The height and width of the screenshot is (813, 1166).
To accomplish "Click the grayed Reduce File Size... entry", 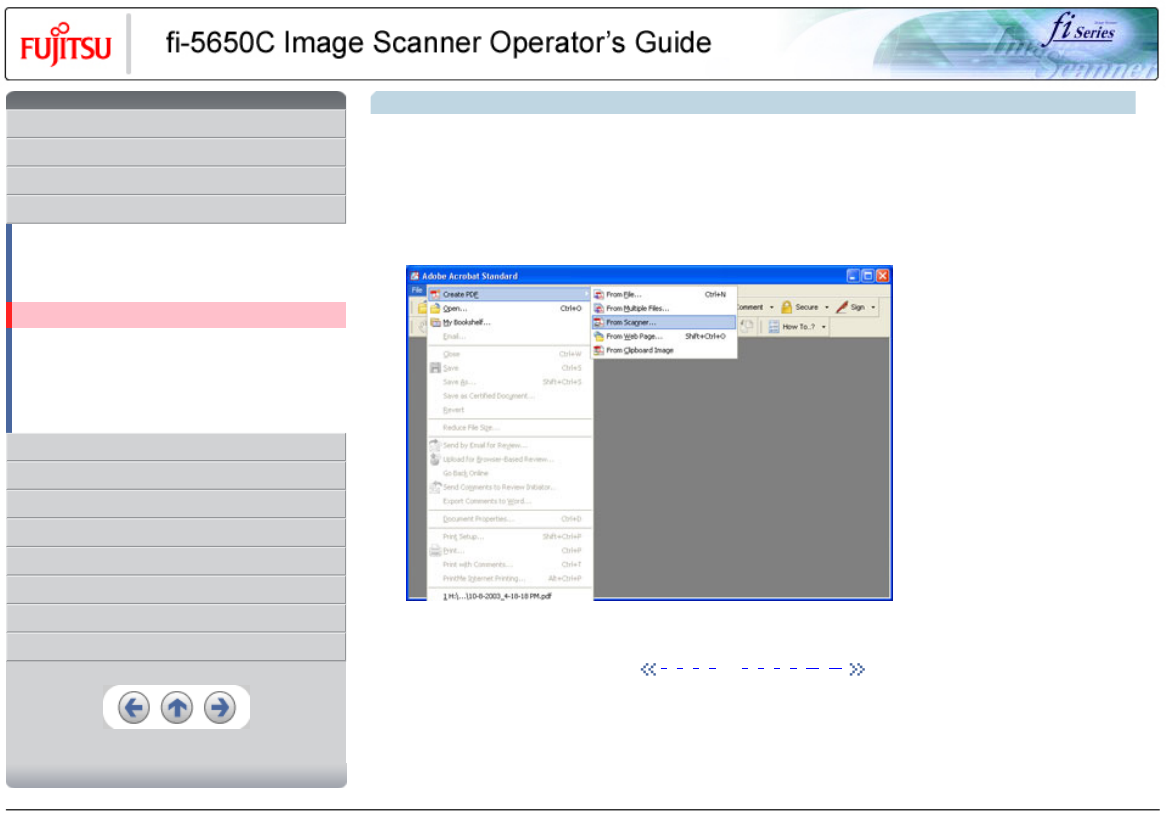I will (509, 428).
